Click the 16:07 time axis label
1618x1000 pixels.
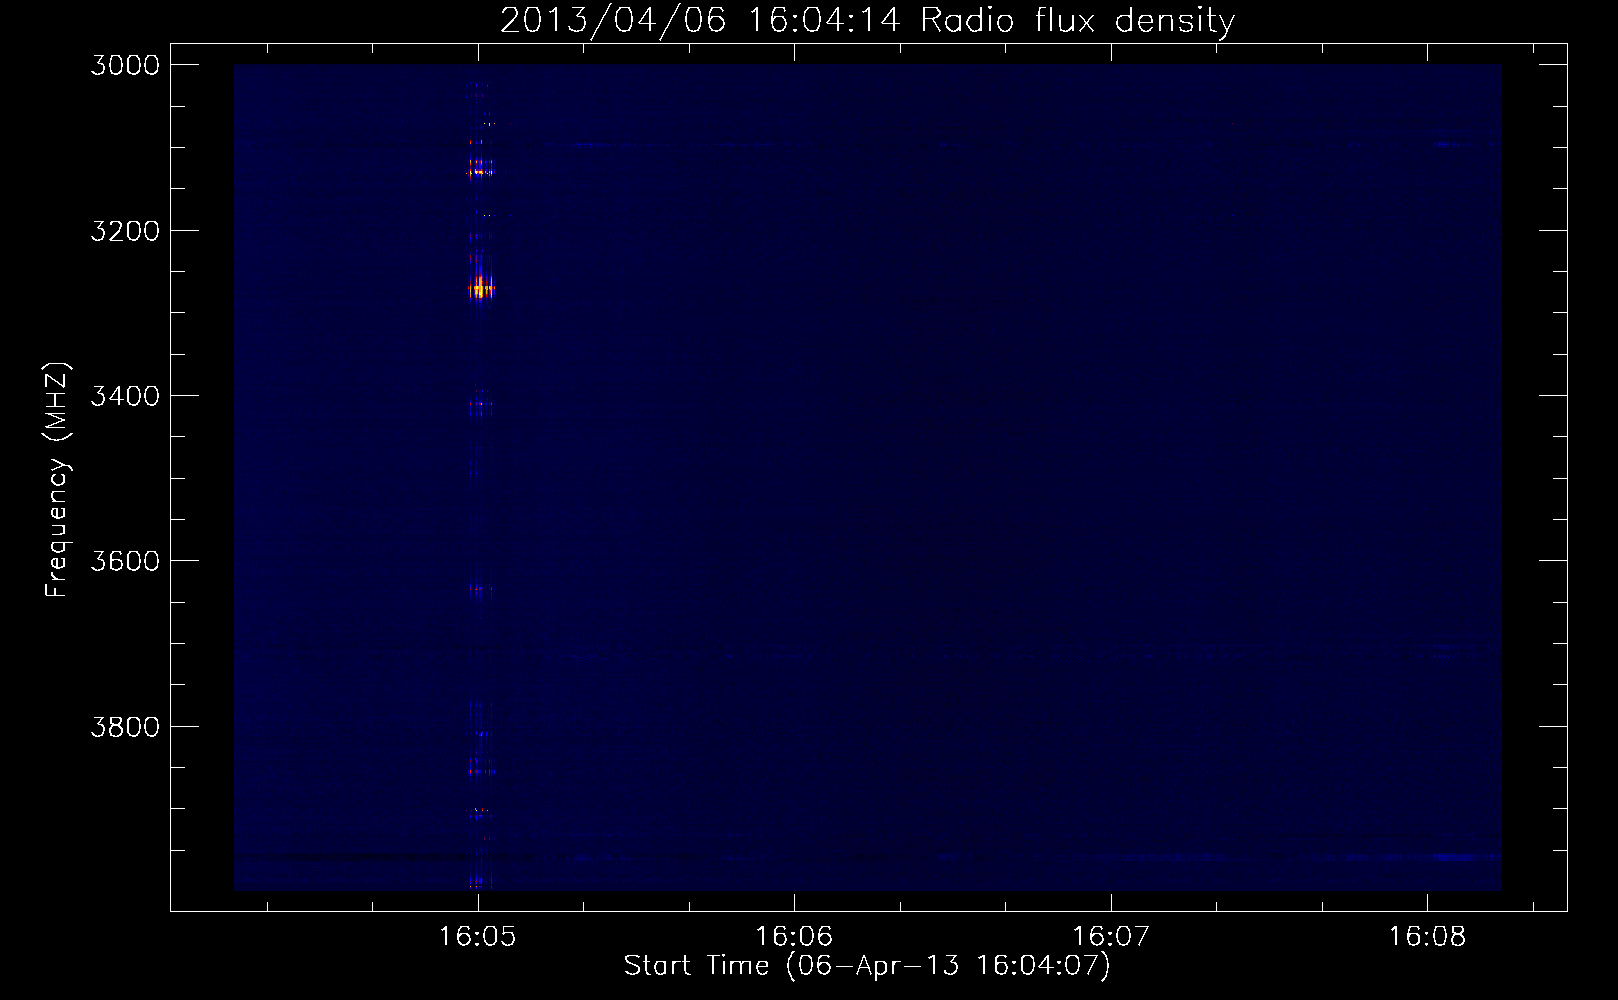tap(1111, 936)
